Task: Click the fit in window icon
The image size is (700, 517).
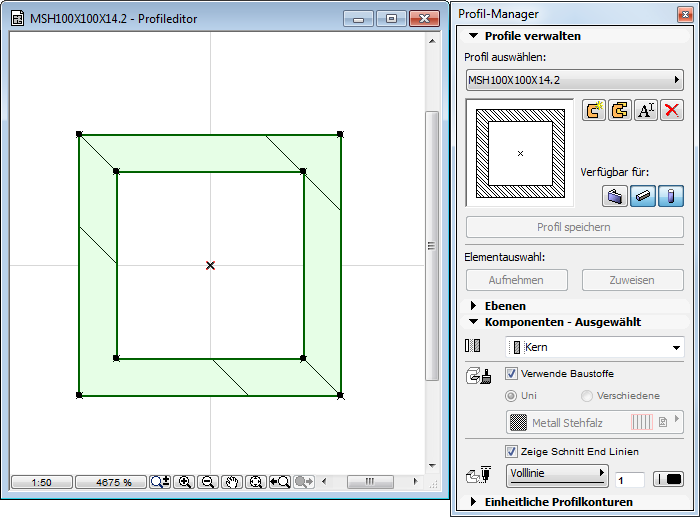Action: [x=256, y=482]
